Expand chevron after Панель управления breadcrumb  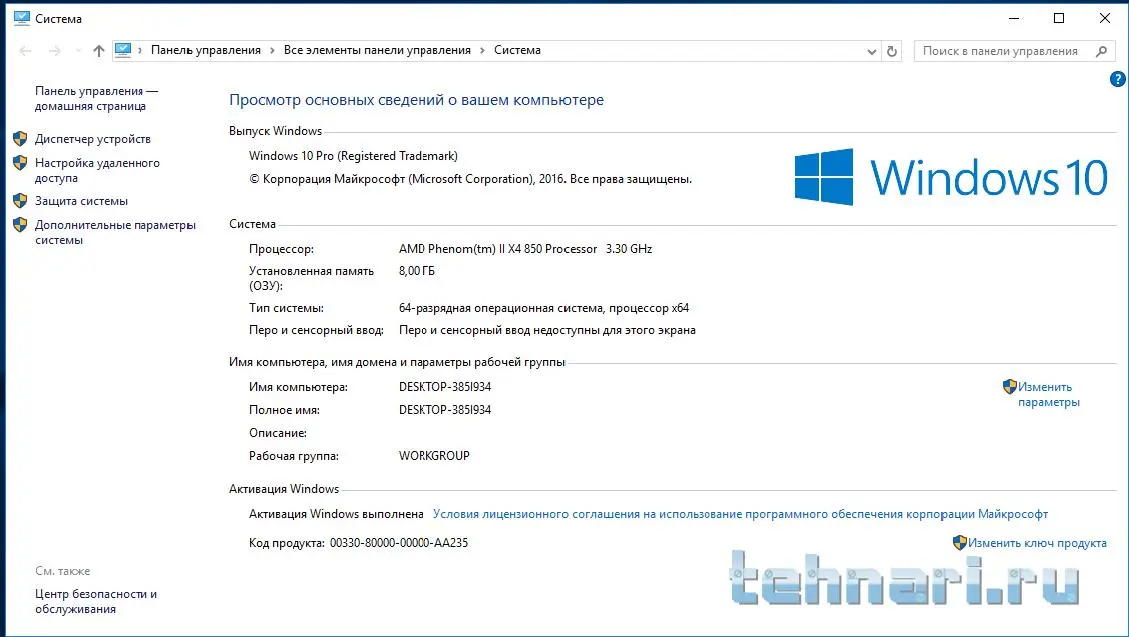pyautogui.click(x=272, y=50)
